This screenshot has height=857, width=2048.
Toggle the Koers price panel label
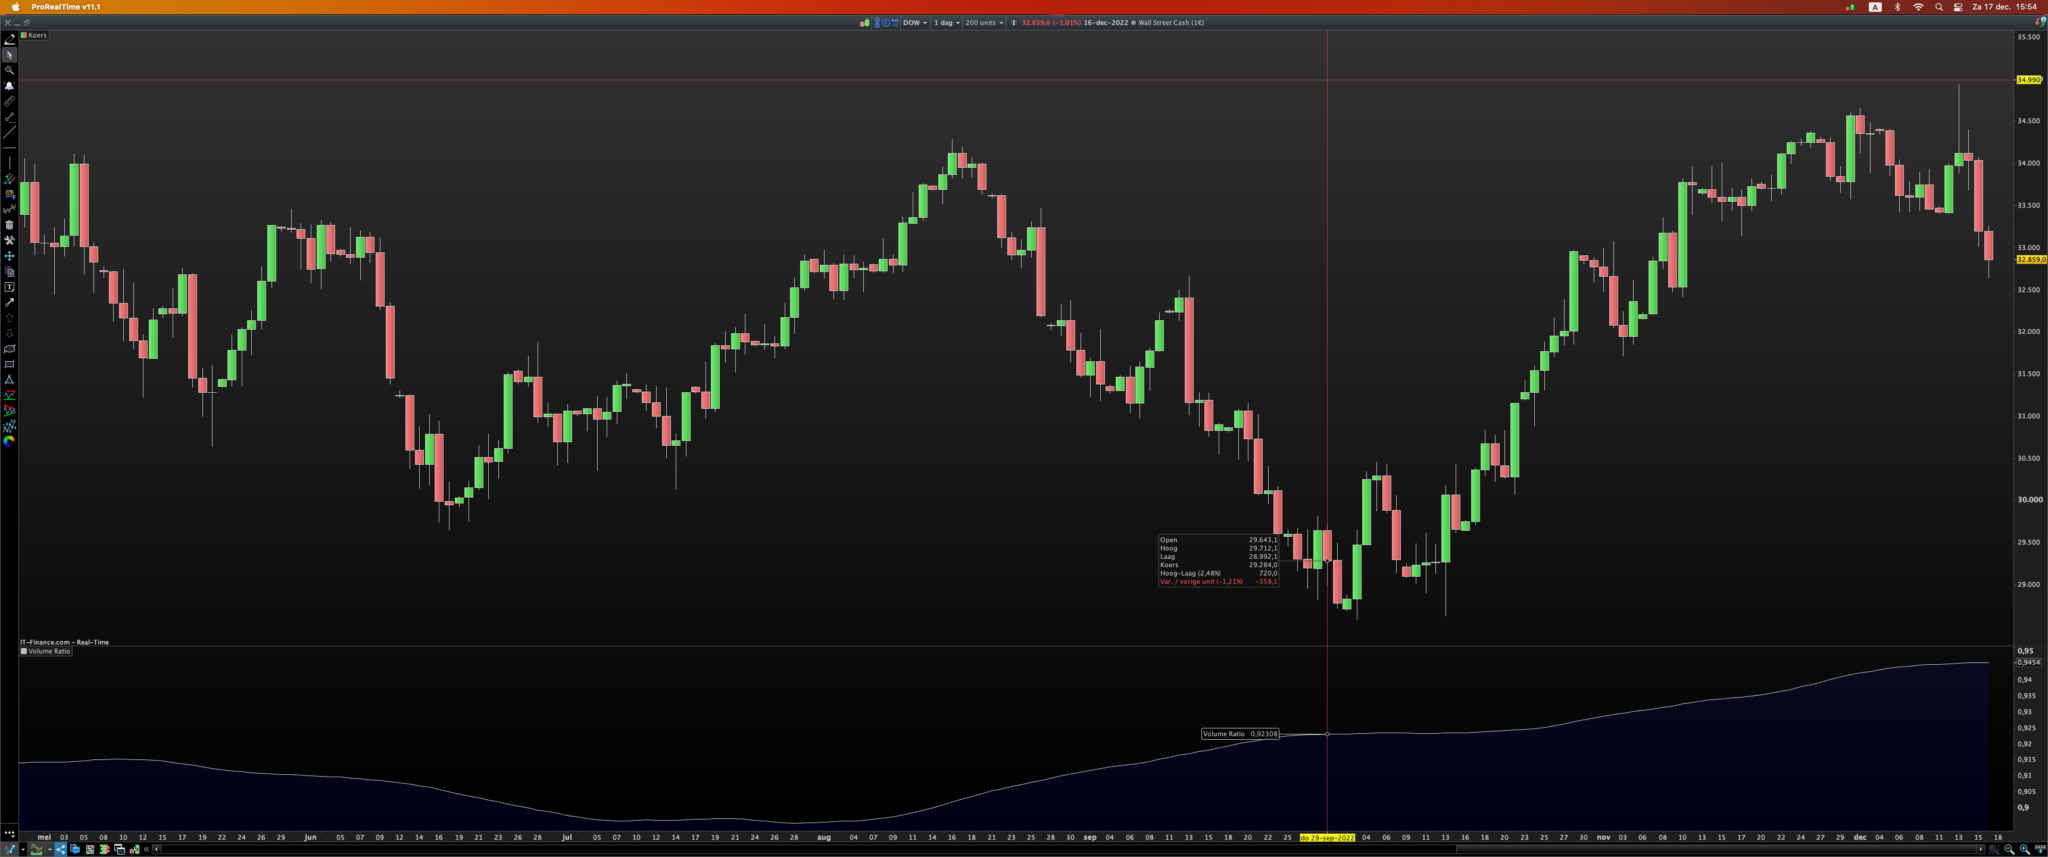tap(34, 35)
